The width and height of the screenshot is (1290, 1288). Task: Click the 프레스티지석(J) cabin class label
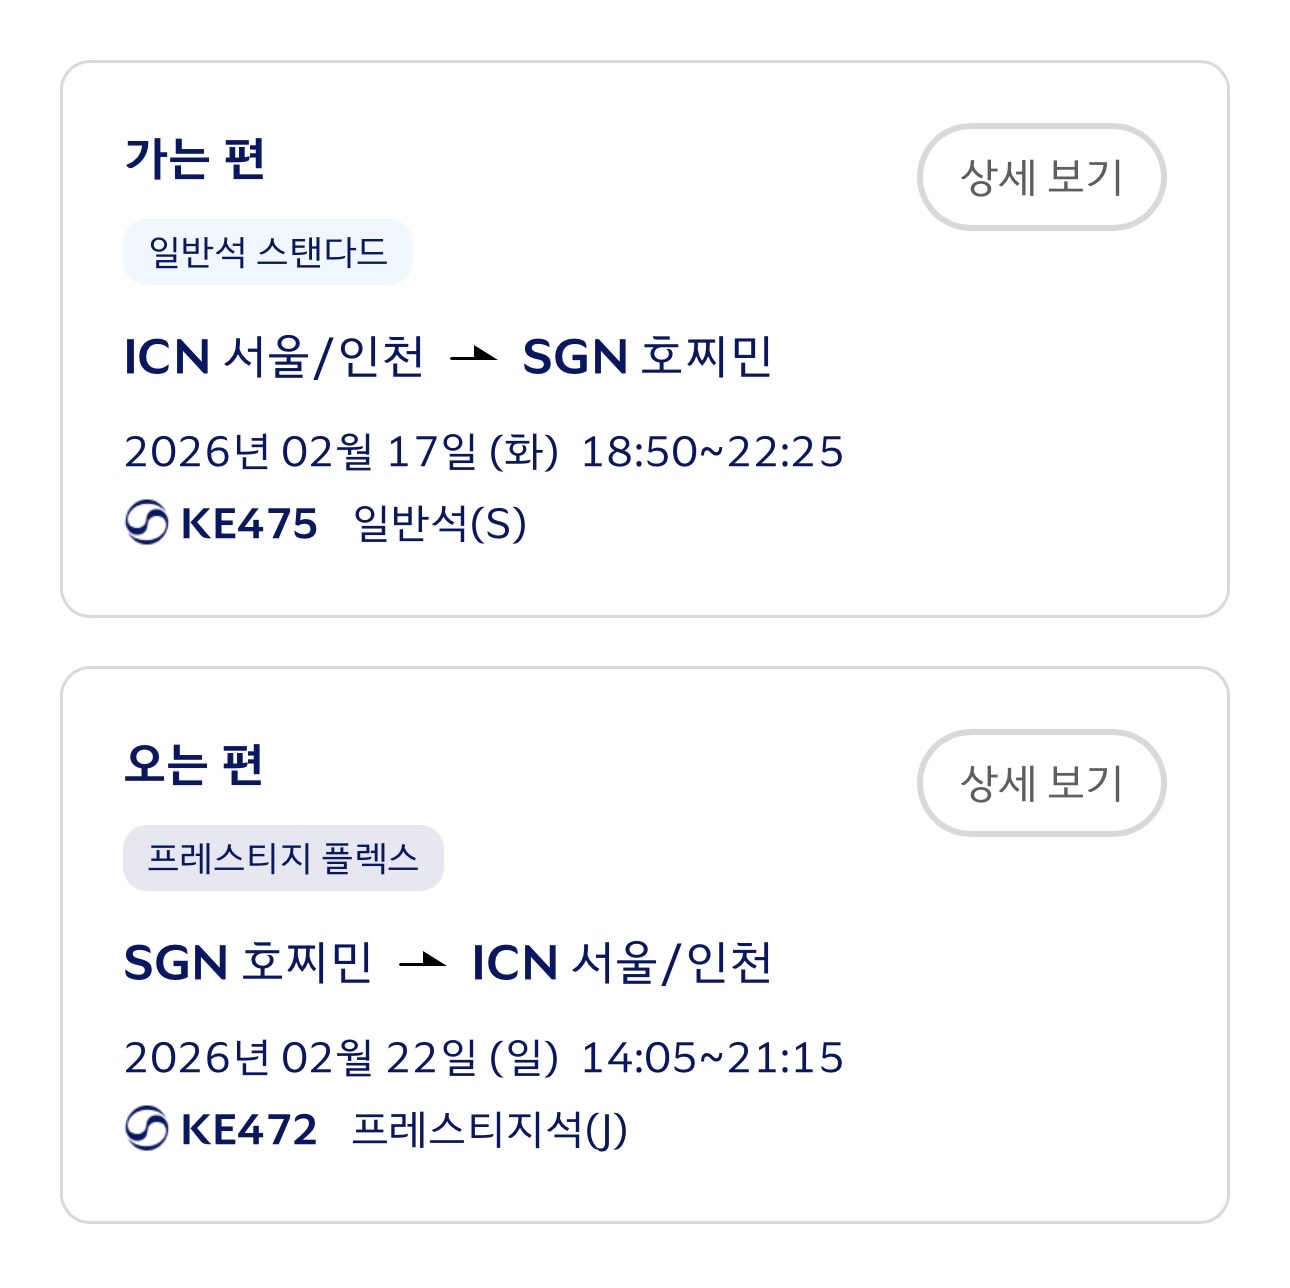(489, 1130)
